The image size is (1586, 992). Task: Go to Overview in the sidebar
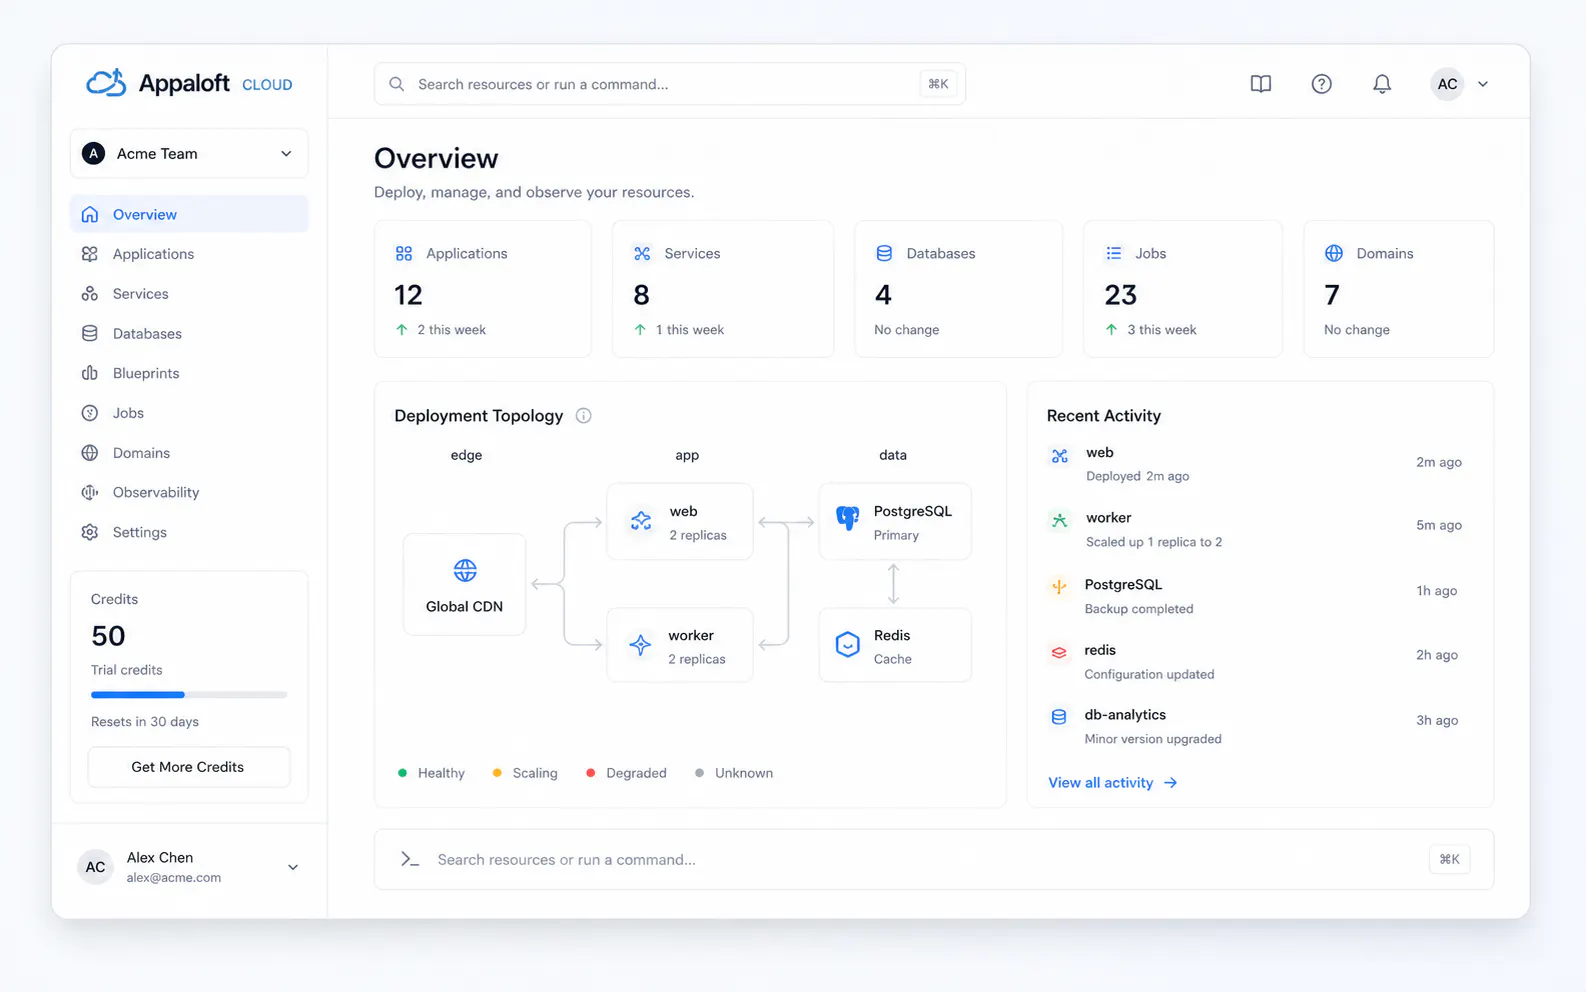(189, 214)
